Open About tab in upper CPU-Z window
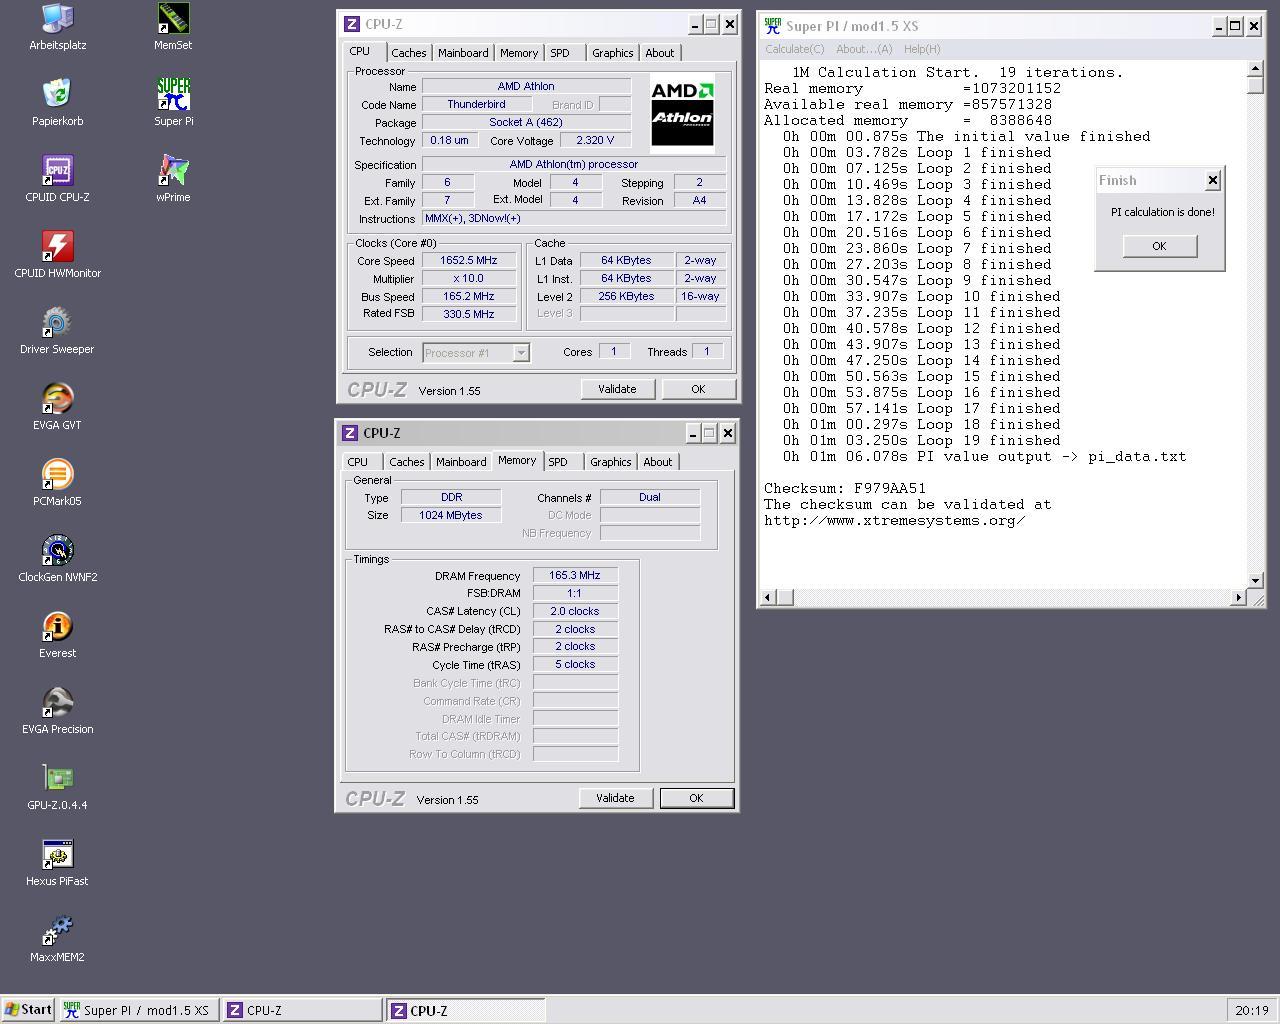 click(659, 53)
